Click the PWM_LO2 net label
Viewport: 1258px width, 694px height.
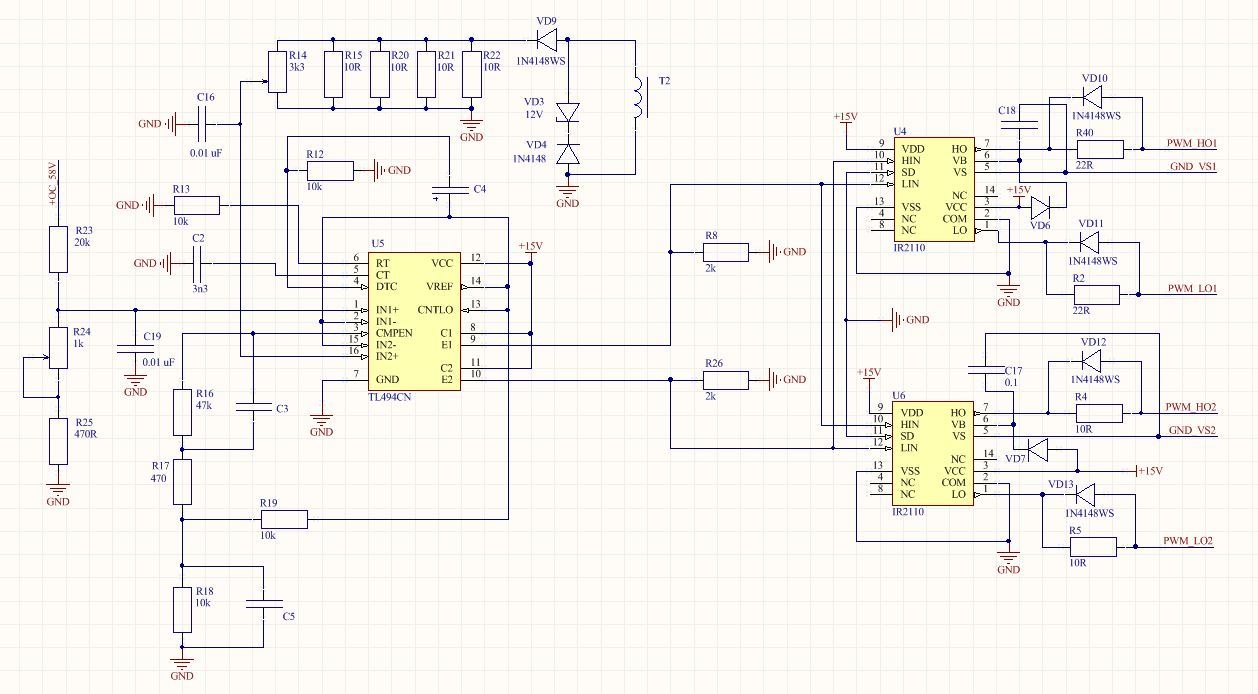coord(1188,541)
